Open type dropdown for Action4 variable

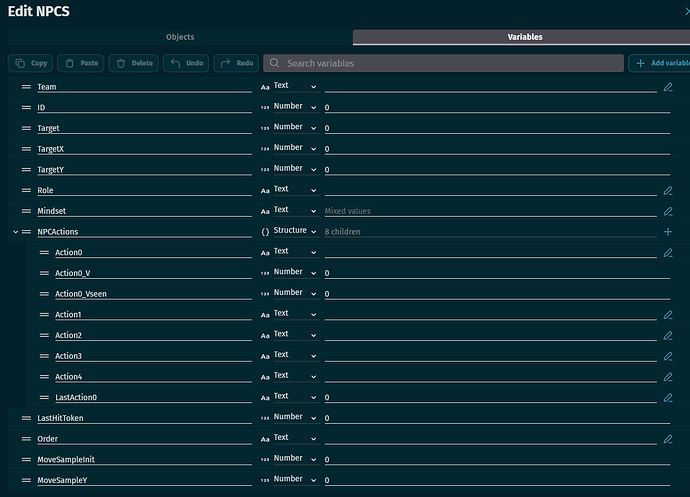coord(295,376)
